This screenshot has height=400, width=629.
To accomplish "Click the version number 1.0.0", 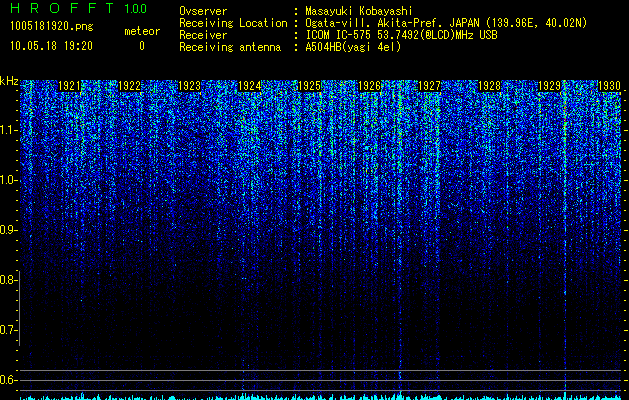I will (135, 8).
